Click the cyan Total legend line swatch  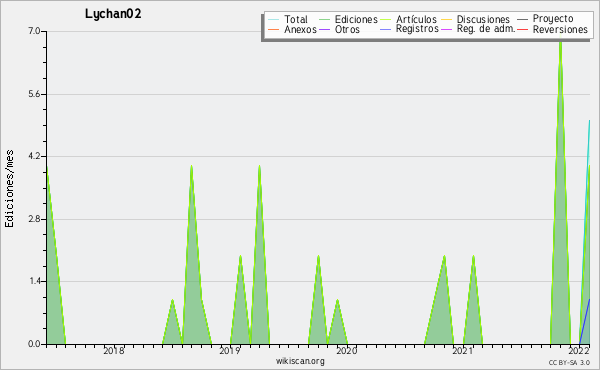pos(274,19)
